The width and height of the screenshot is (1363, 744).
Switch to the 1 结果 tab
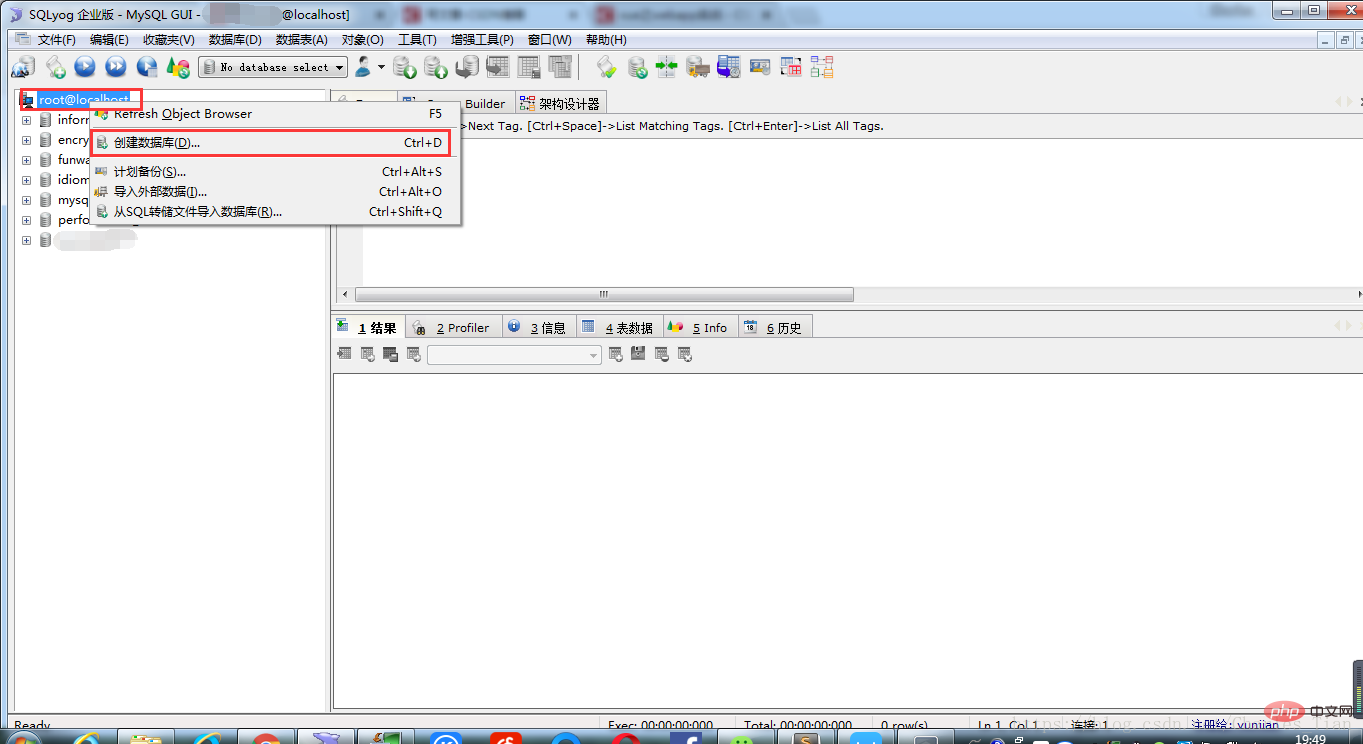tap(366, 327)
